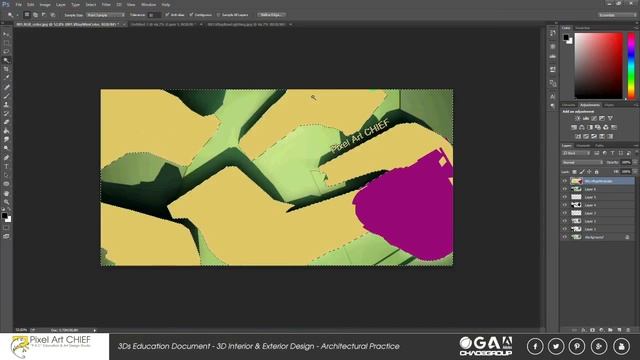640x360 pixels.
Task: Select the Paint Bucket tool
Action: pyautogui.click(x=6, y=131)
